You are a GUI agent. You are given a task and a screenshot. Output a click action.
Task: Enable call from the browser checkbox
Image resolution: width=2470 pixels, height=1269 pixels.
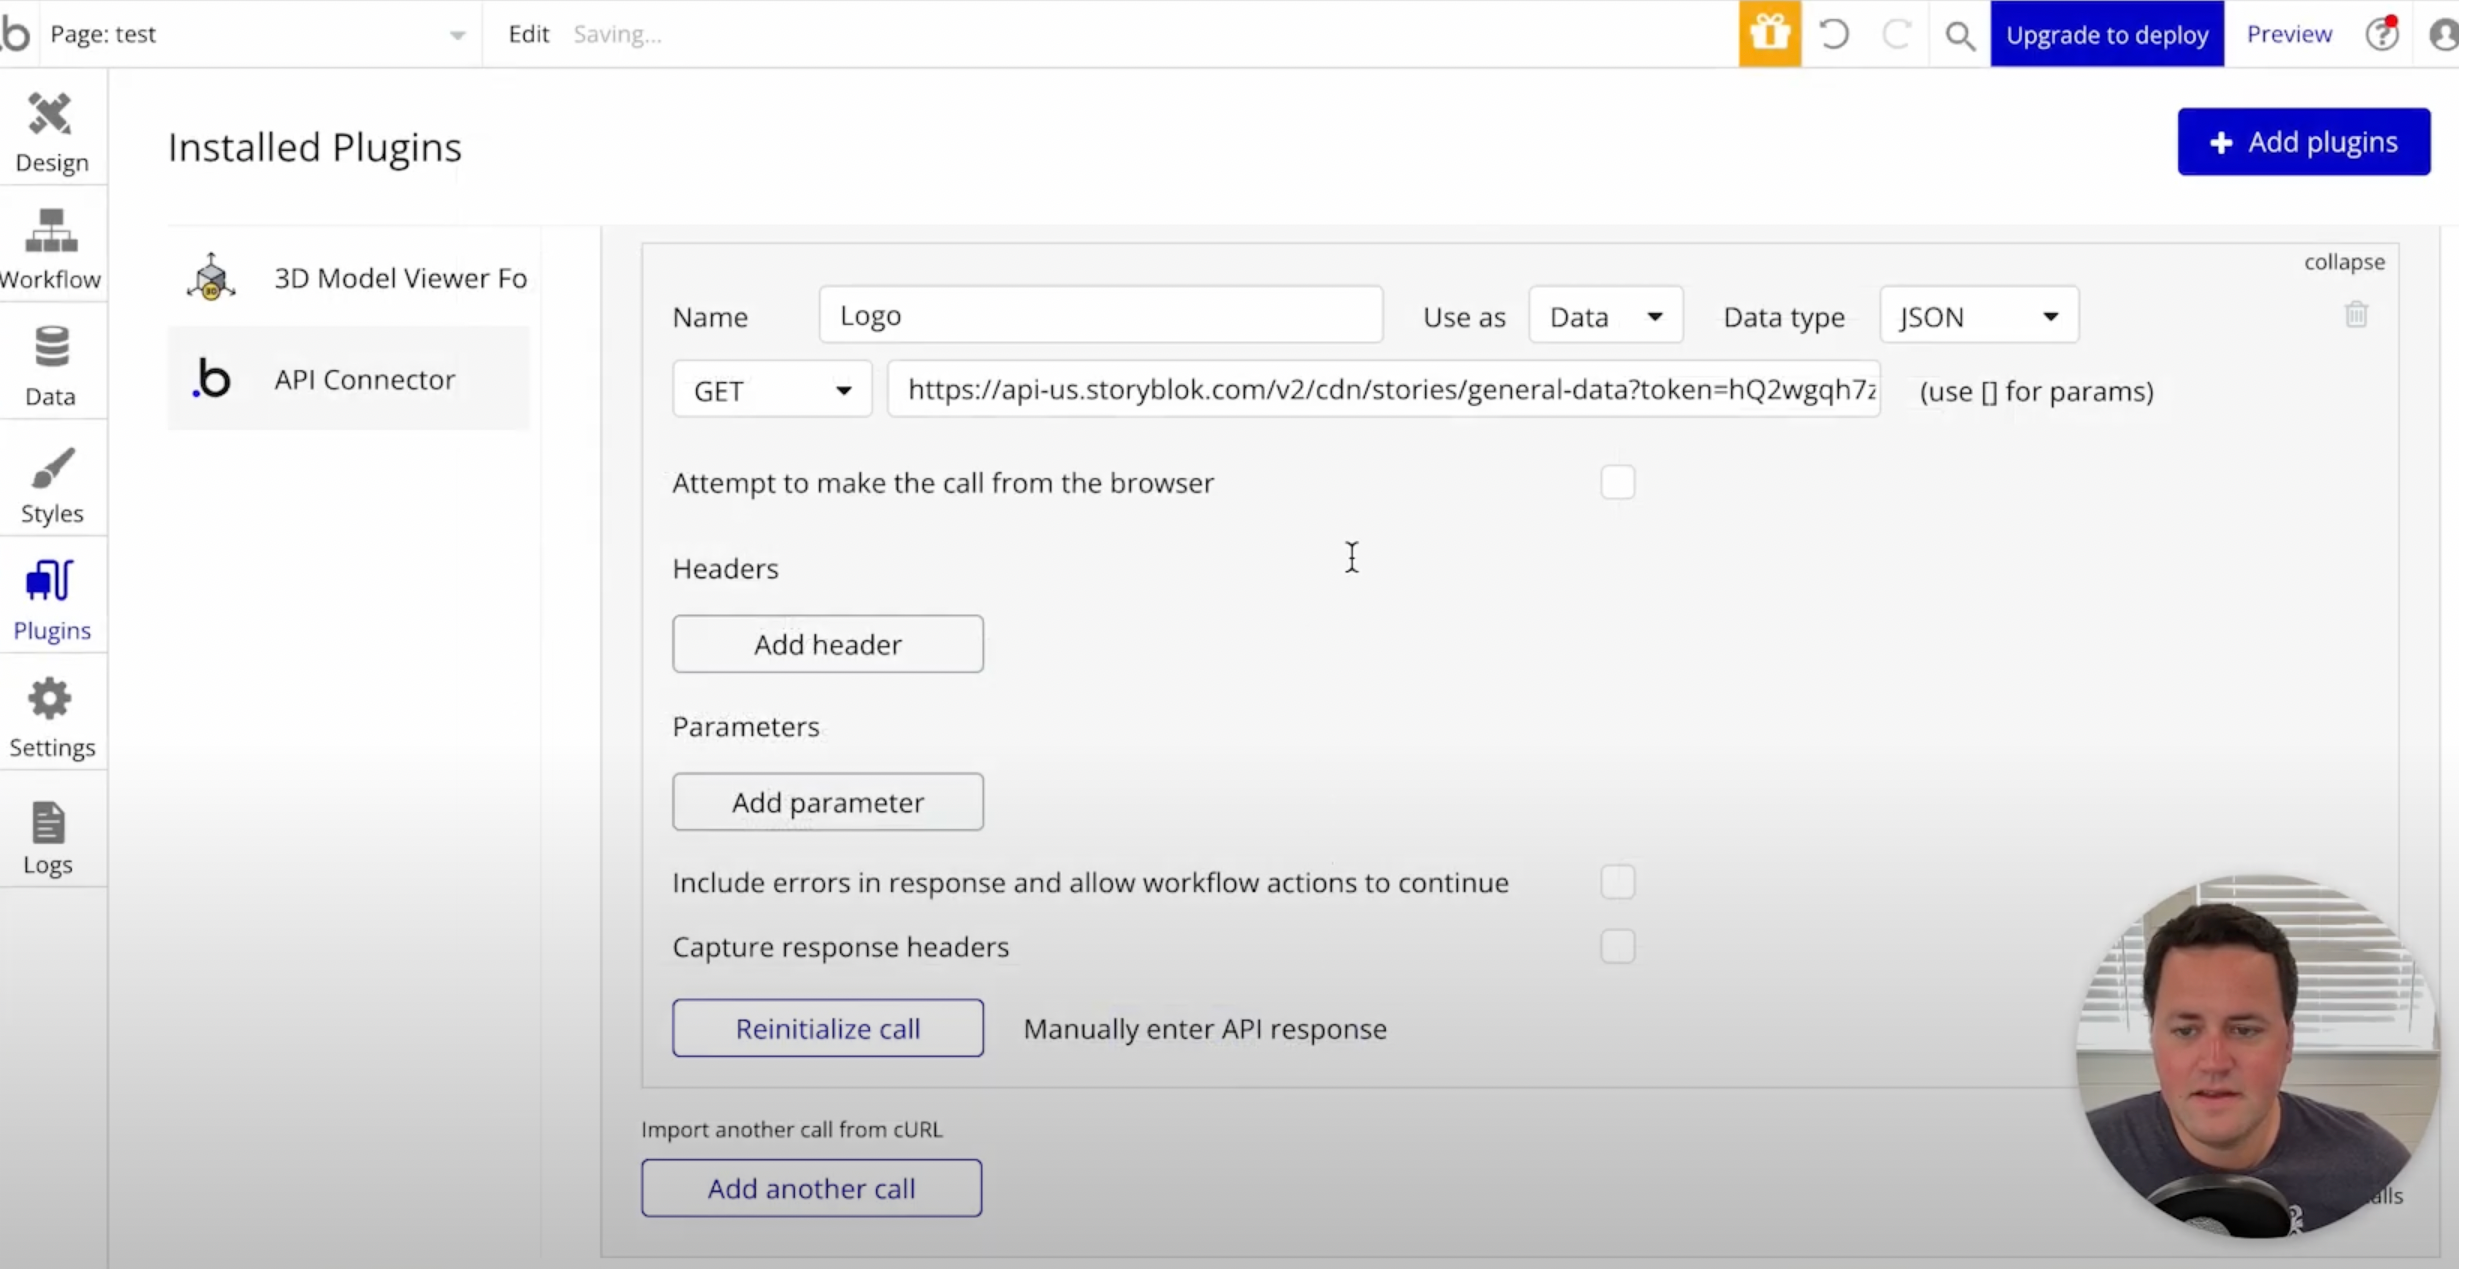click(x=1617, y=482)
